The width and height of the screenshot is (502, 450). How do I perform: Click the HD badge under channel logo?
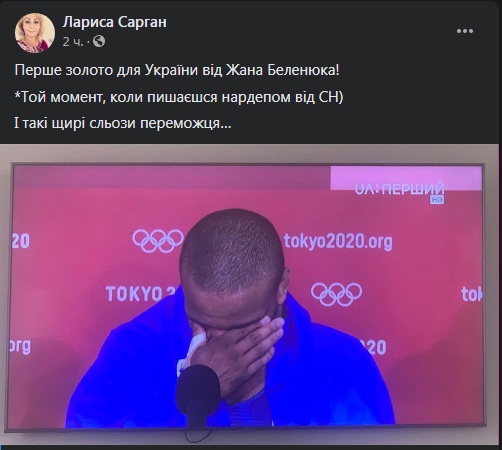(x=437, y=199)
